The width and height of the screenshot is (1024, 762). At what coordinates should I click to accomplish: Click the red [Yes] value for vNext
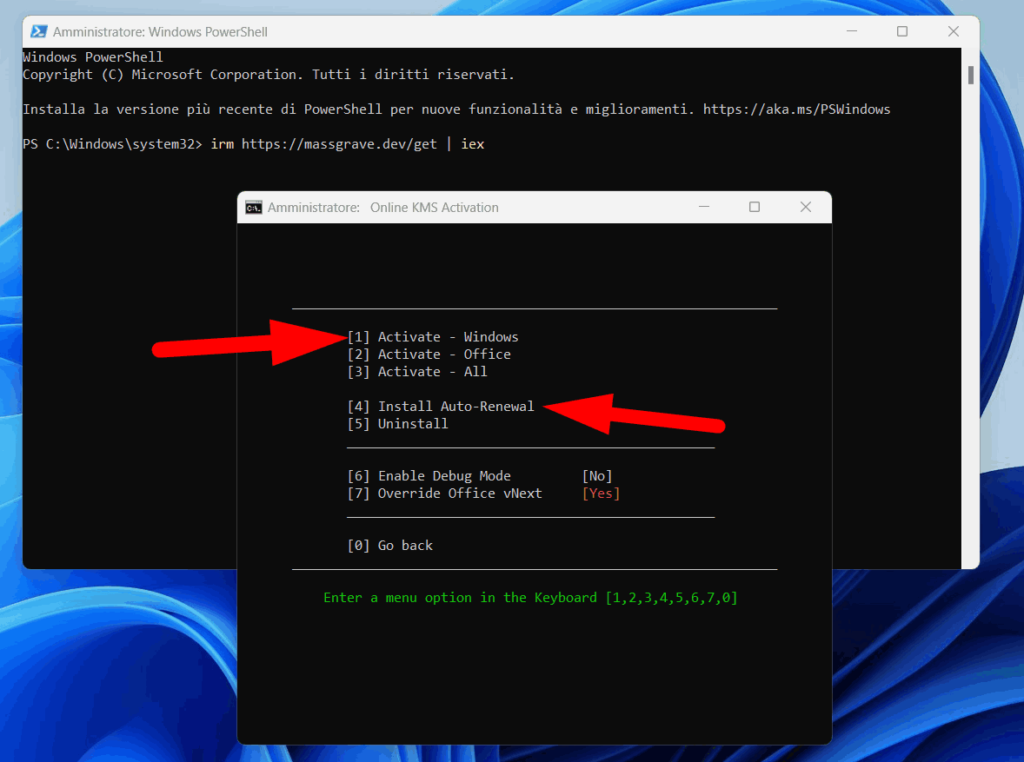(601, 494)
